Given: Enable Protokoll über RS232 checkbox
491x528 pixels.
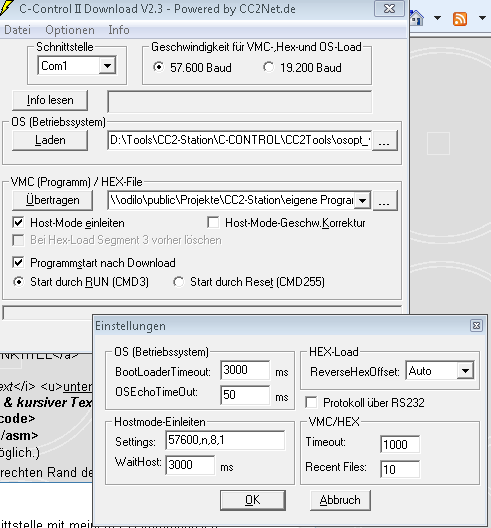Looking at the screenshot, I should 311,402.
